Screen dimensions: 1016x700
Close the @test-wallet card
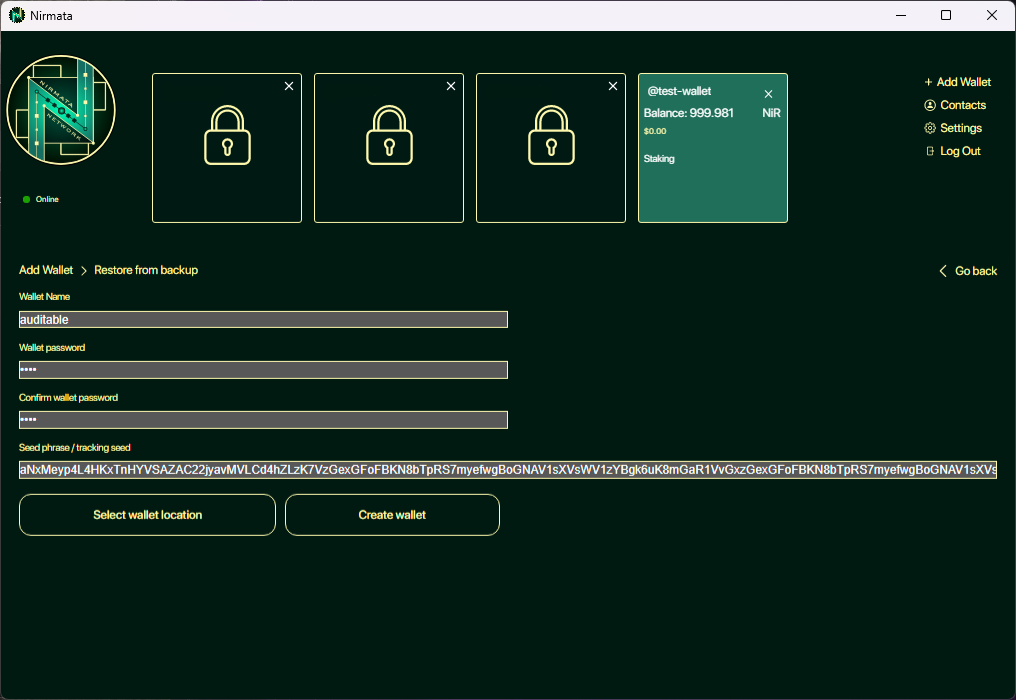(768, 93)
